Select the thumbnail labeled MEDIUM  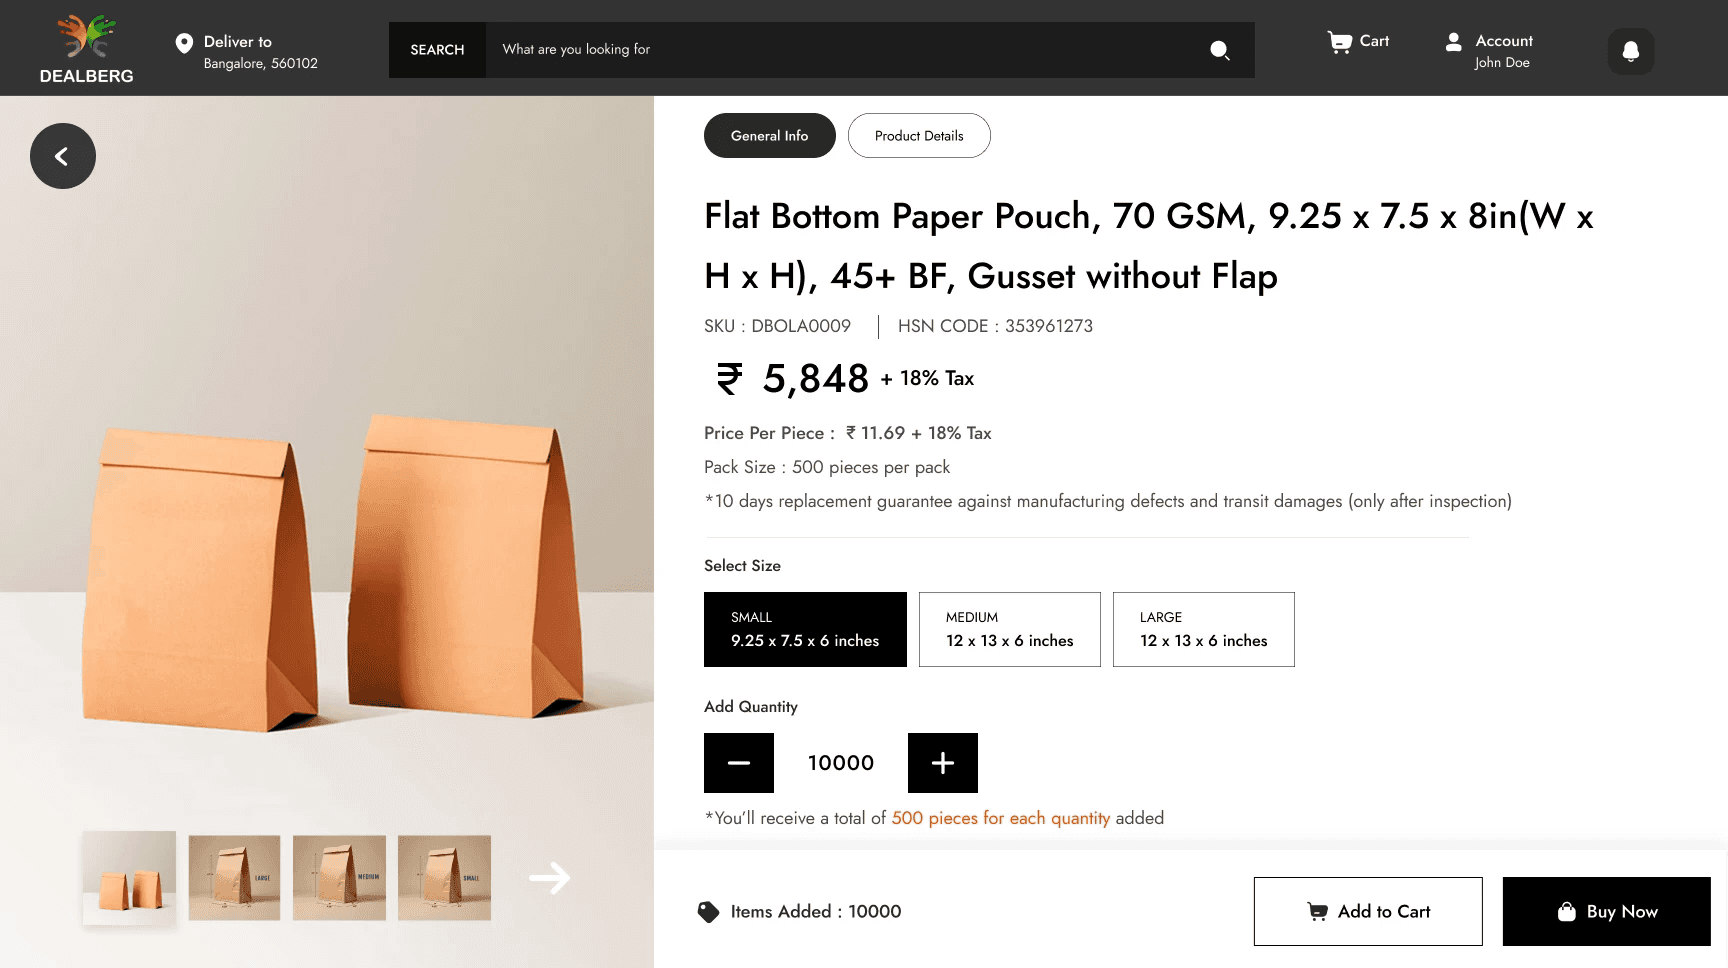click(339, 878)
